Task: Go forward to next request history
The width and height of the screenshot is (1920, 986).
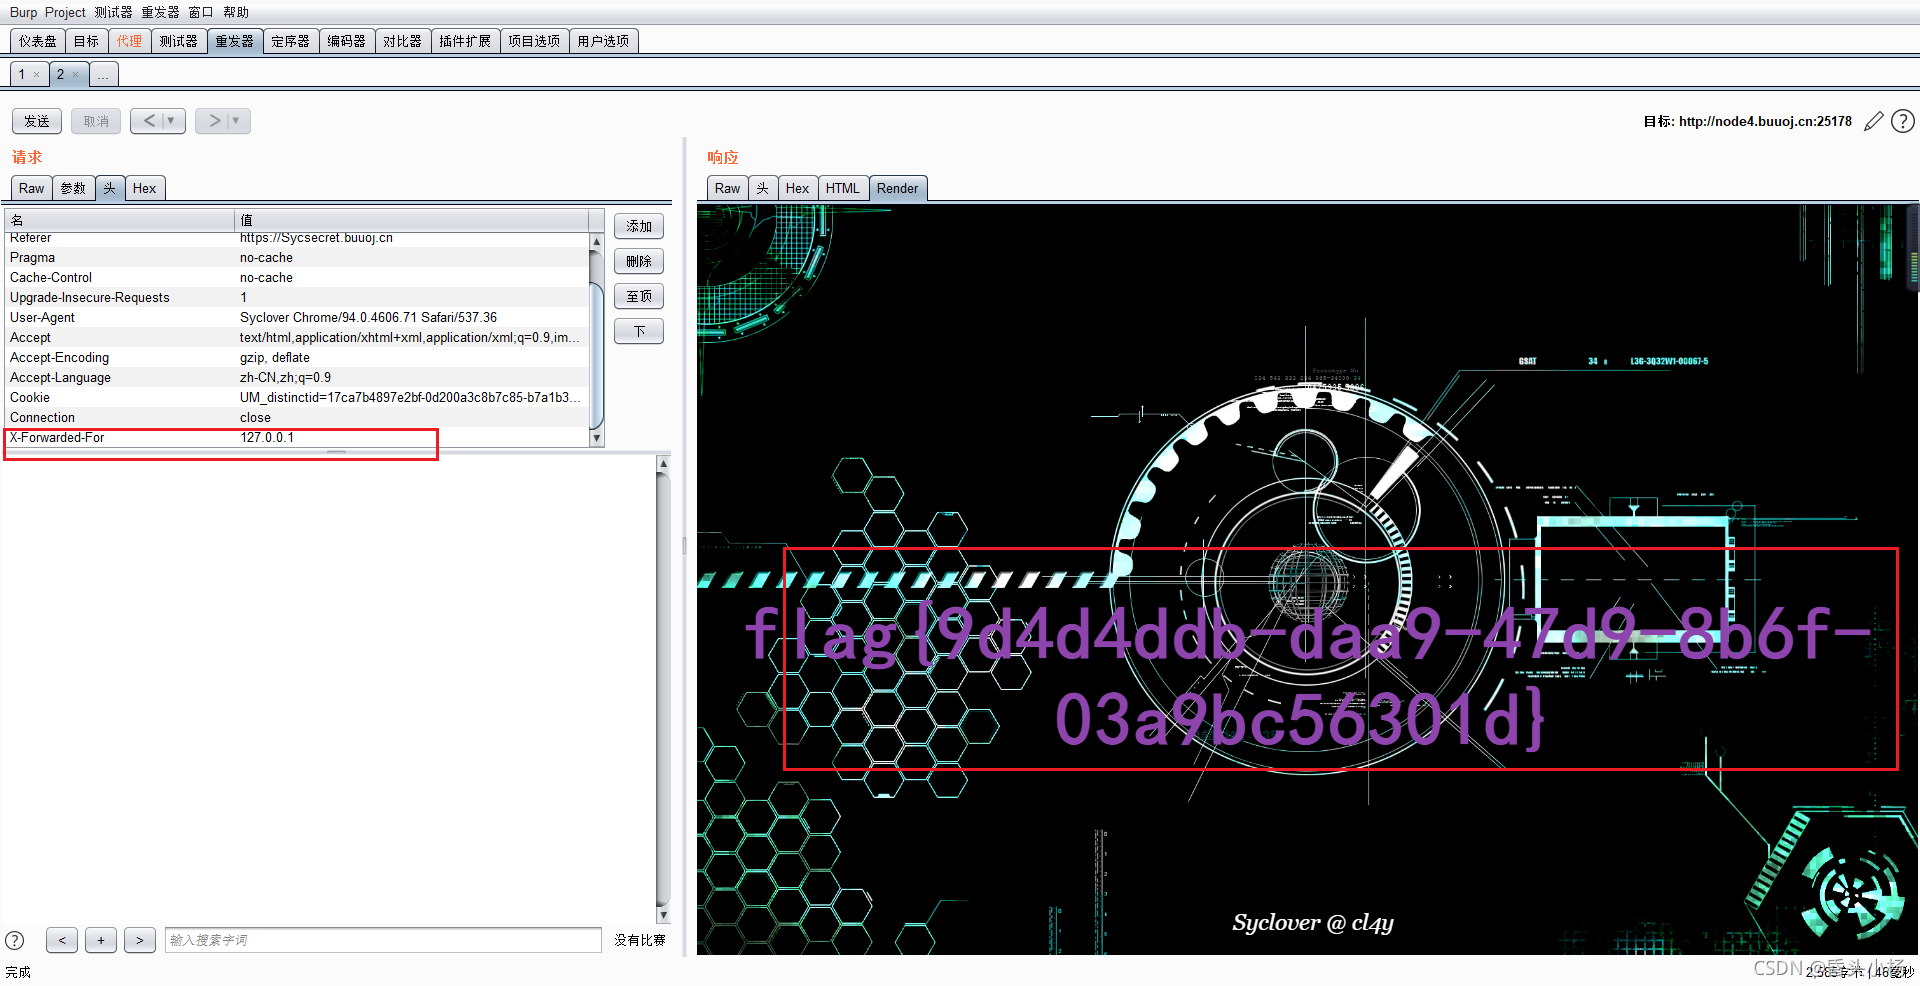Action: click(213, 121)
